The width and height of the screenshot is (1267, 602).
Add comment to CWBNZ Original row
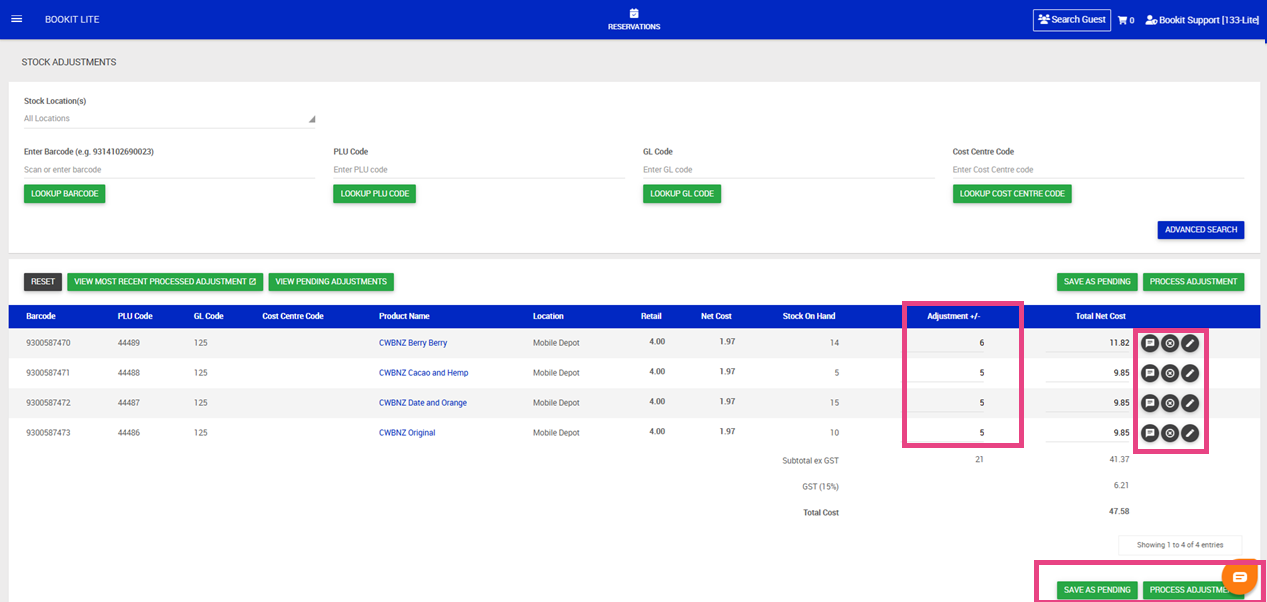click(x=1150, y=433)
